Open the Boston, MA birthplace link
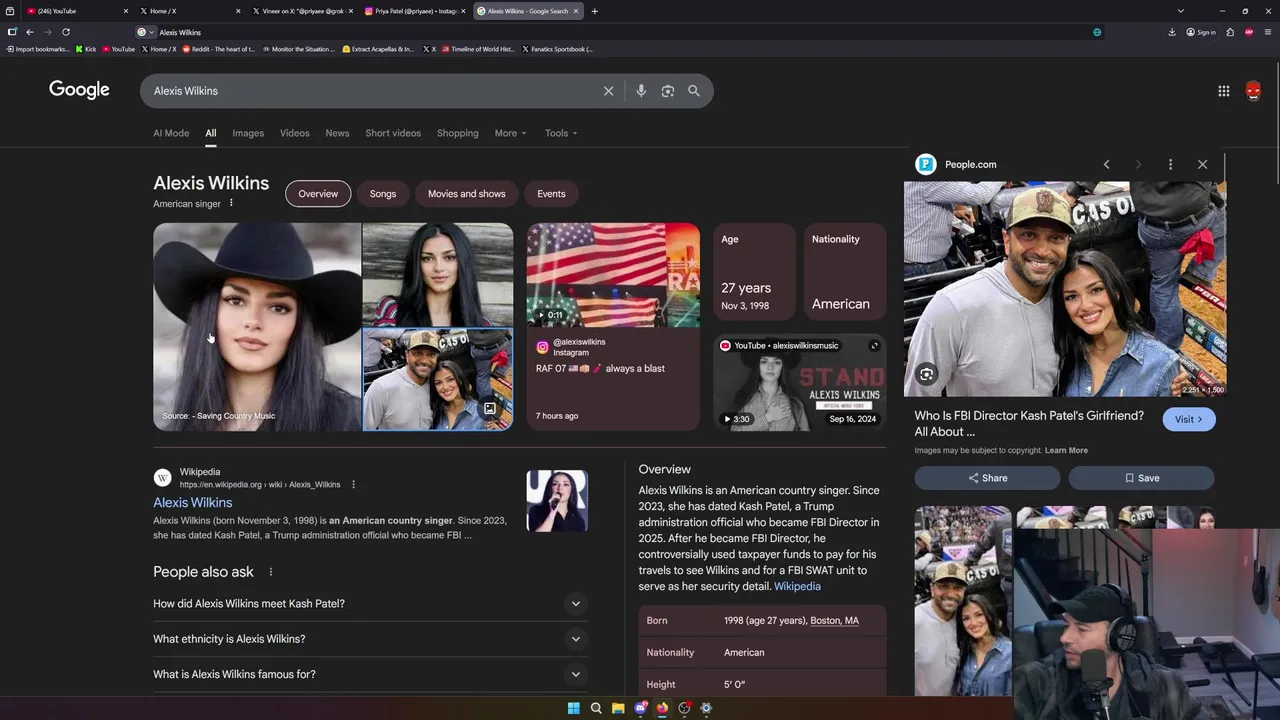Viewport: 1280px width, 720px height. point(835,621)
